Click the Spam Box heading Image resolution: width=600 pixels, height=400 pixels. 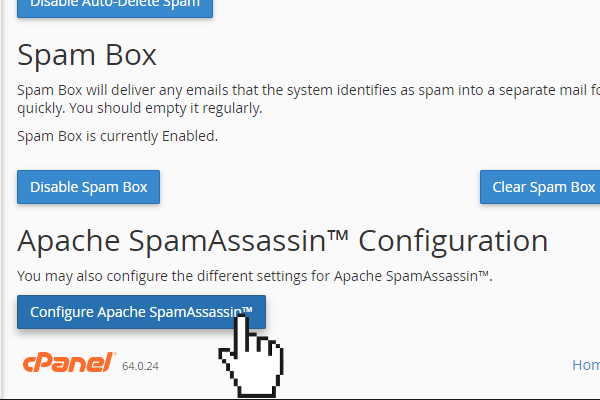point(87,56)
